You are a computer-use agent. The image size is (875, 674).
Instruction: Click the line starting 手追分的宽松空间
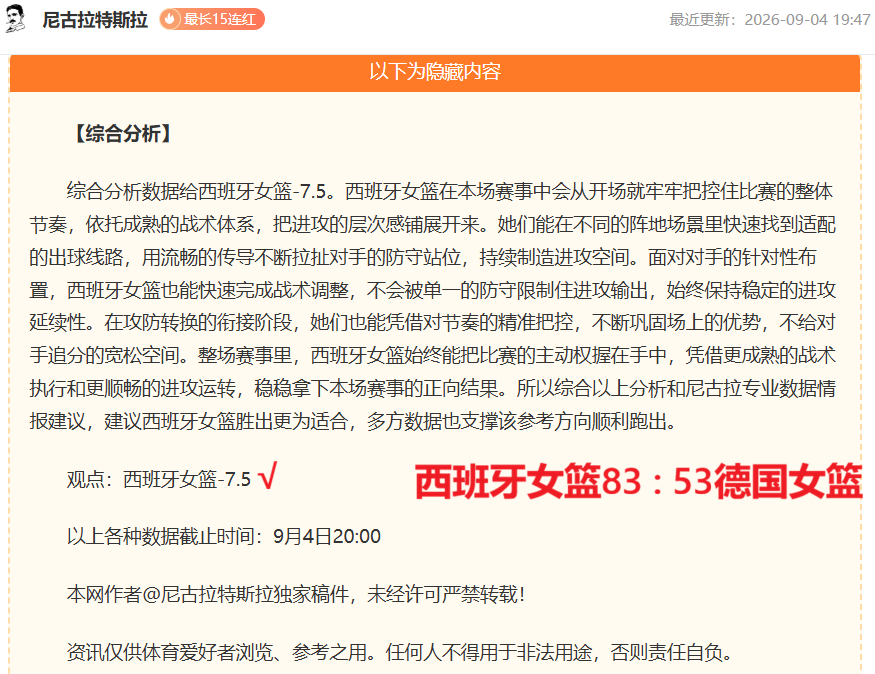(432, 355)
